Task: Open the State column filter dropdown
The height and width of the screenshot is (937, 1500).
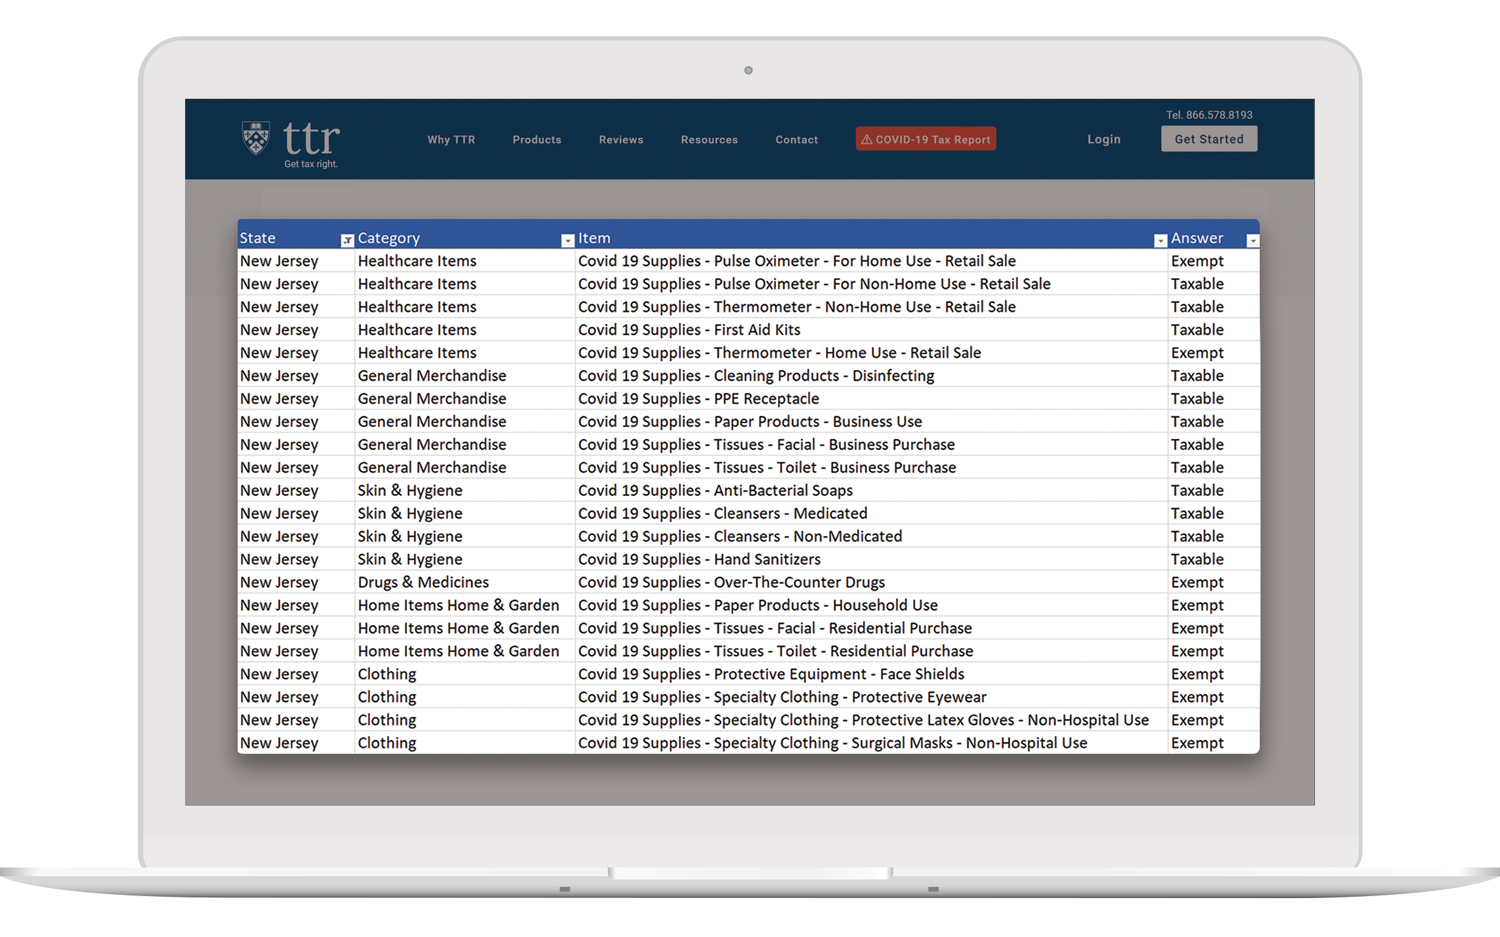Action: pyautogui.click(x=347, y=240)
